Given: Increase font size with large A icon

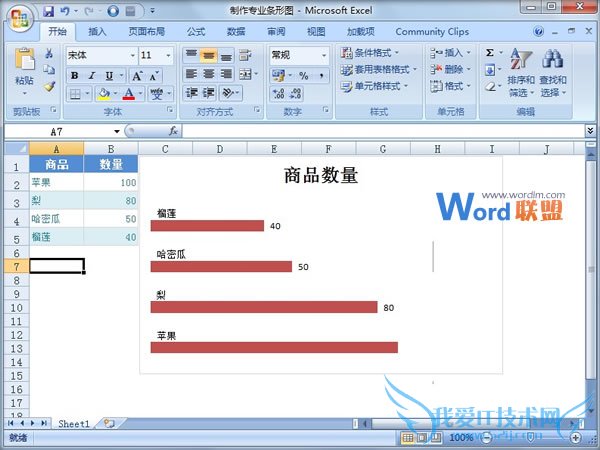Looking at the screenshot, I should [137, 76].
